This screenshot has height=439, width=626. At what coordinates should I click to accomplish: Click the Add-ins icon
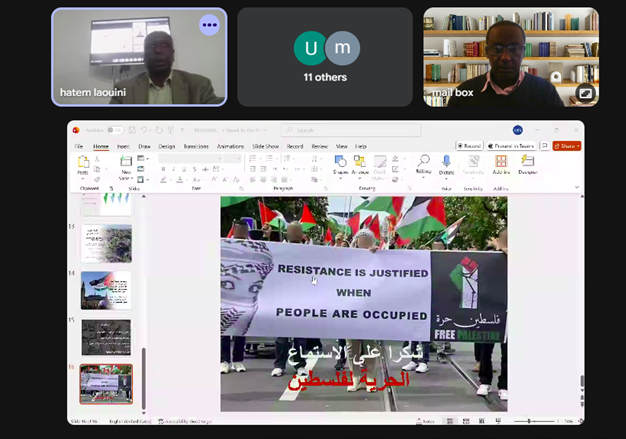[x=500, y=163]
